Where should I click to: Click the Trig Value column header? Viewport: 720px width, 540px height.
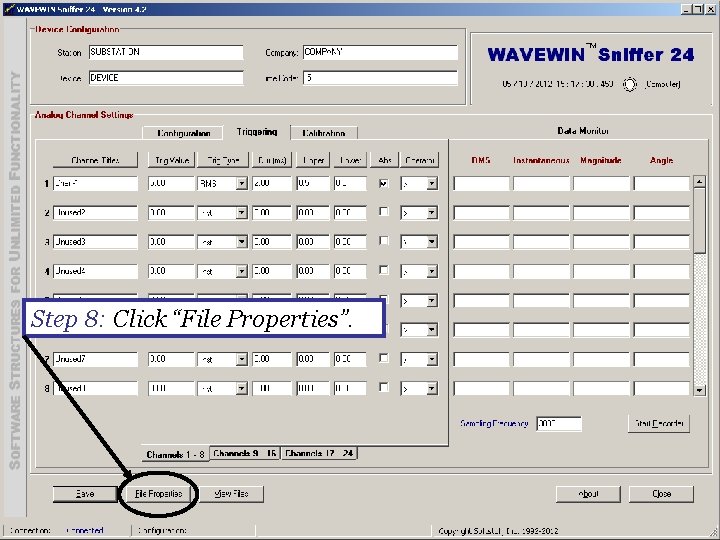(172, 160)
